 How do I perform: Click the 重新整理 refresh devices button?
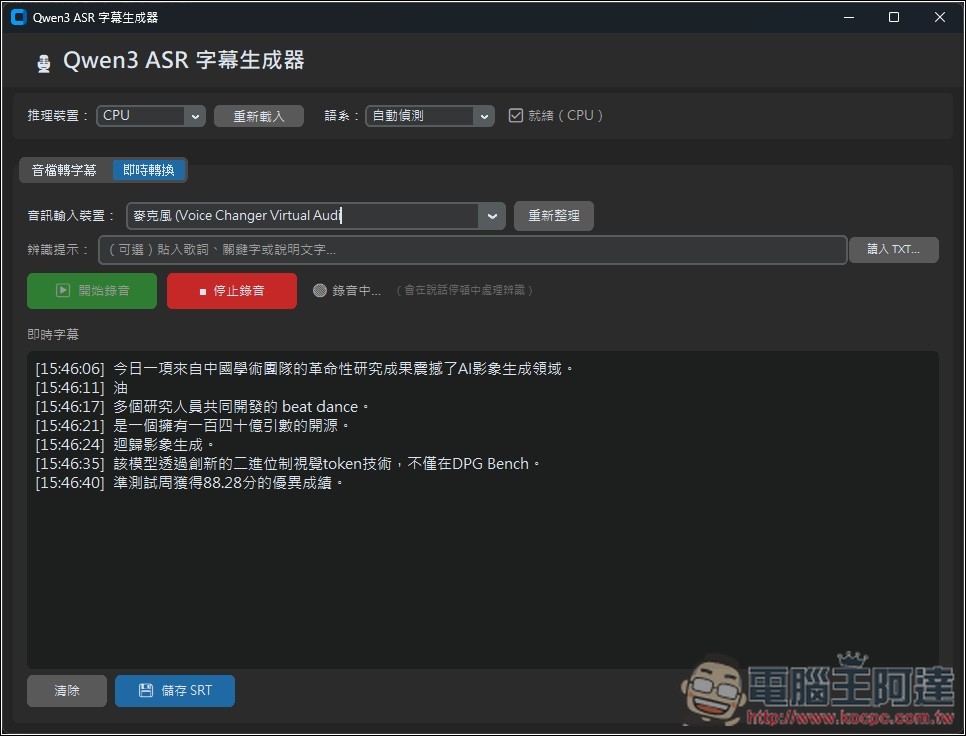(x=554, y=216)
